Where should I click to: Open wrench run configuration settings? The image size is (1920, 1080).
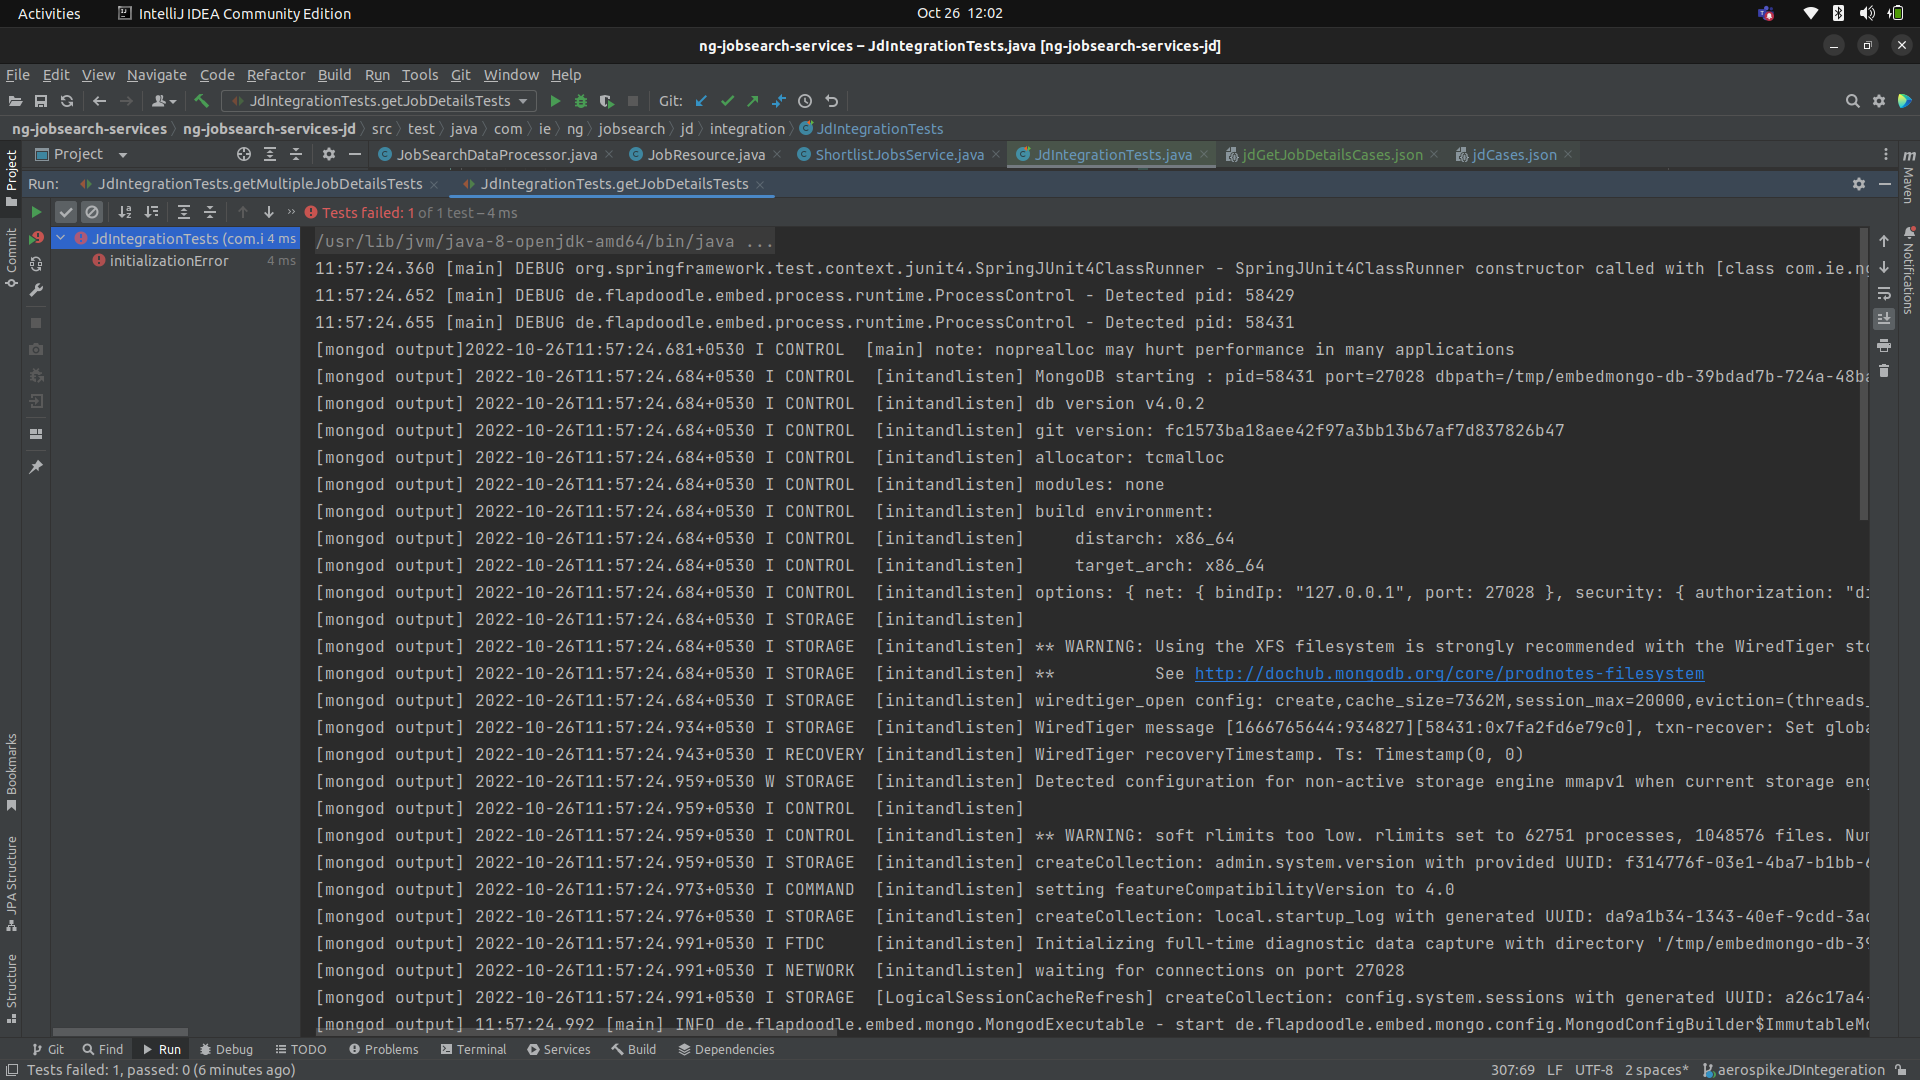(x=36, y=290)
